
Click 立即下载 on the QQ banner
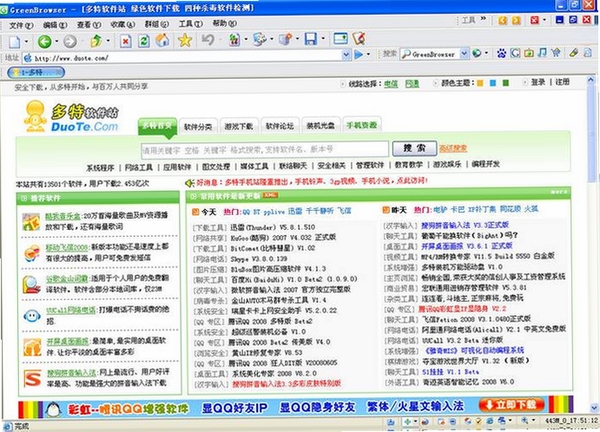512,405
